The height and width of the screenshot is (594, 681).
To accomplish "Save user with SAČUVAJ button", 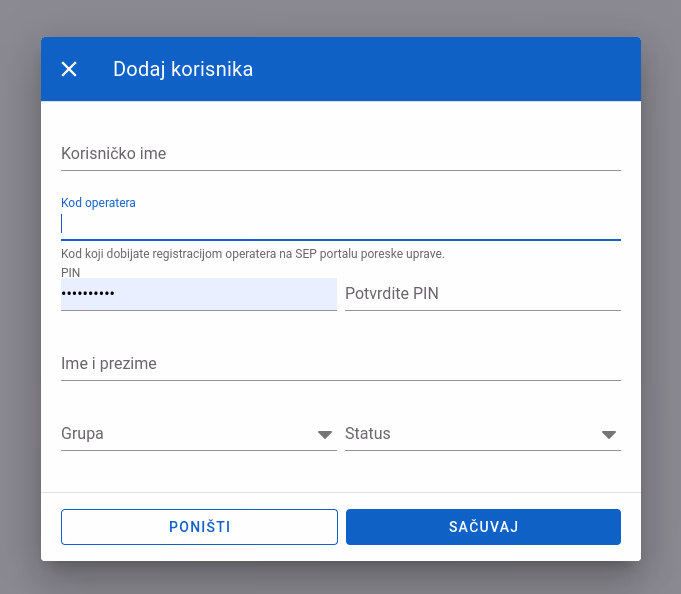I will pyautogui.click(x=483, y=527).
